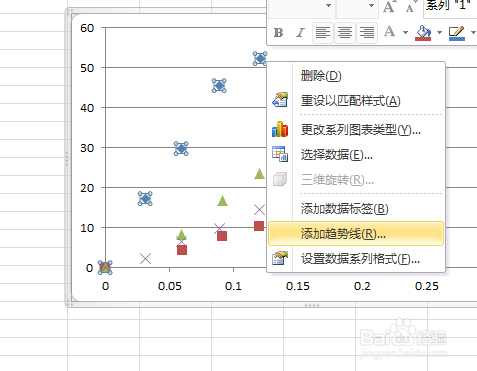477x371 pixels.
Task: Choose 添加趋势线(R) menu entry
Action: coord(356,234)
